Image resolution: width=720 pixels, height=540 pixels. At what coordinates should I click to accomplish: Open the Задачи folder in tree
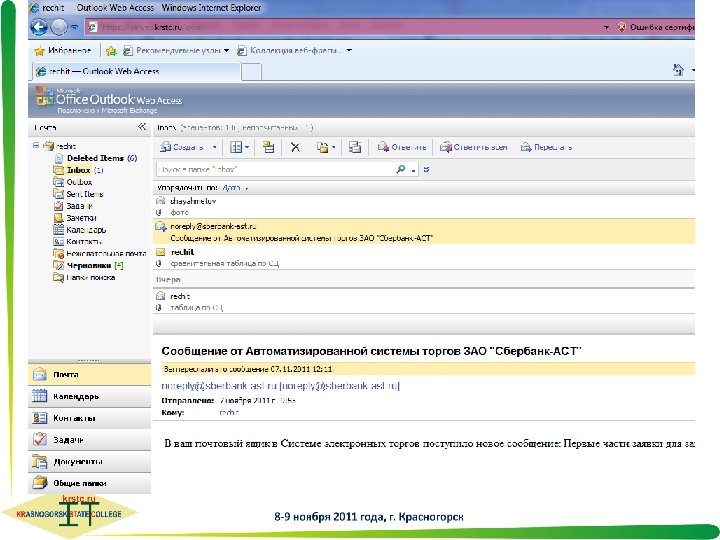[x=73, y=206]
